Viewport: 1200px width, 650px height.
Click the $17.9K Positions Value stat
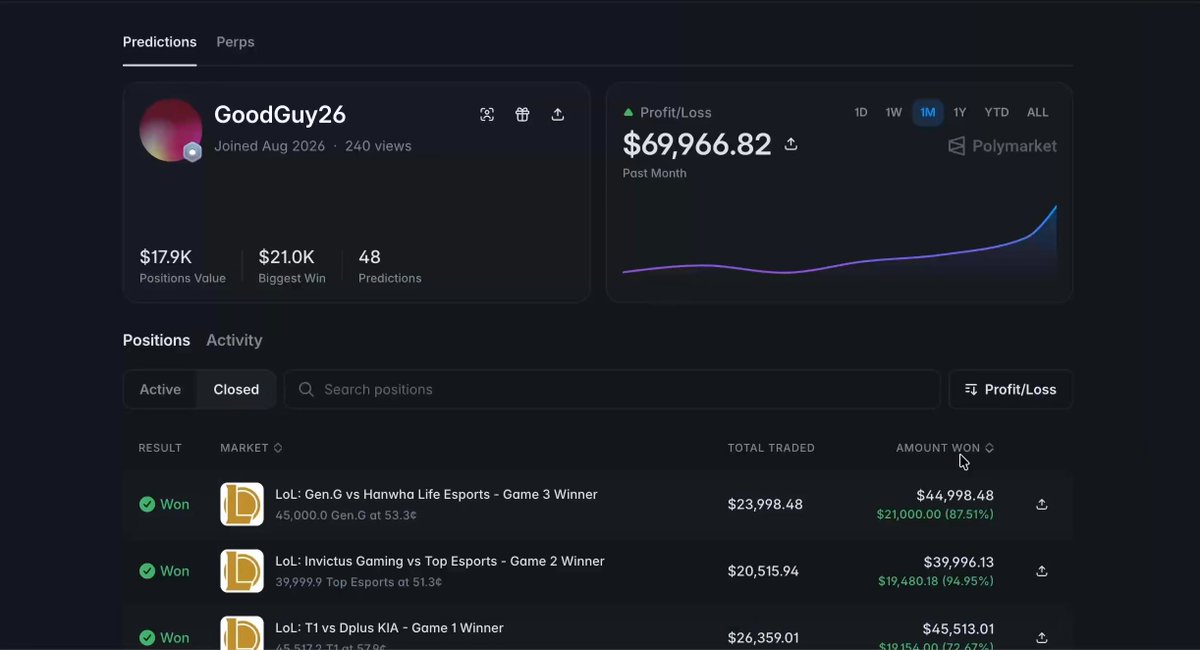point(183,266)
